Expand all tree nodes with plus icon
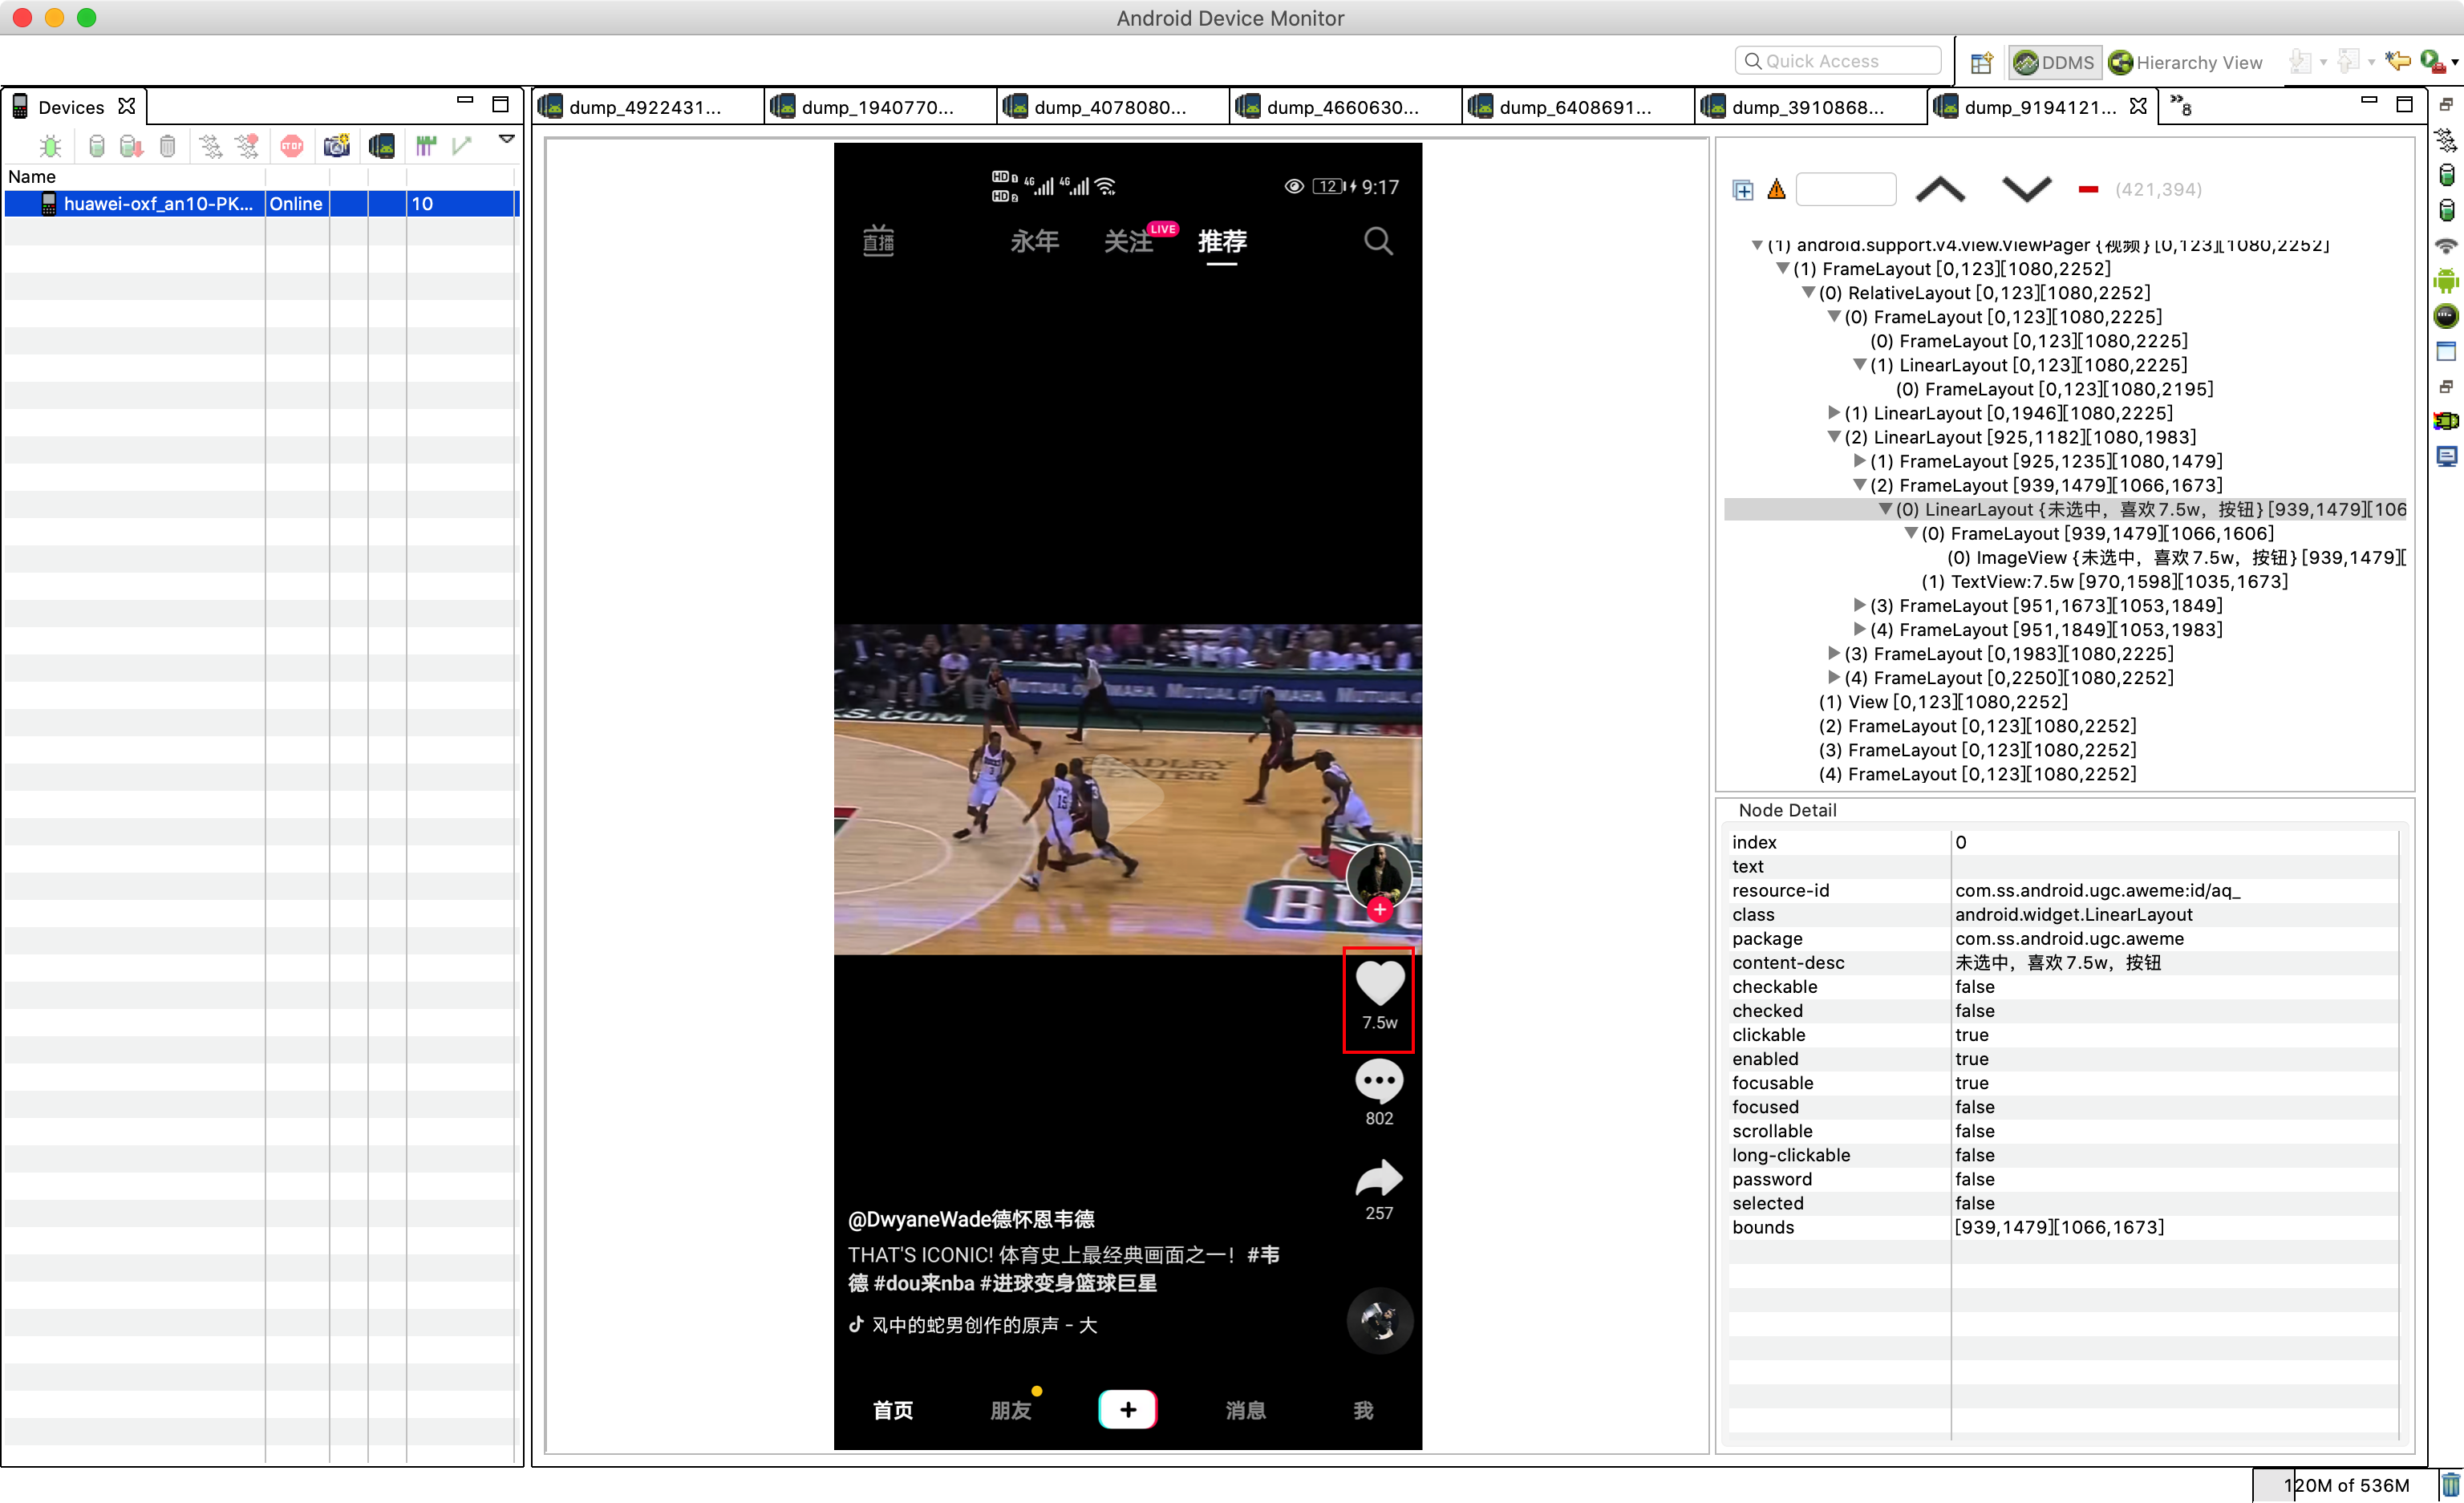The image size is (2464, 1503). (1743, 189)
